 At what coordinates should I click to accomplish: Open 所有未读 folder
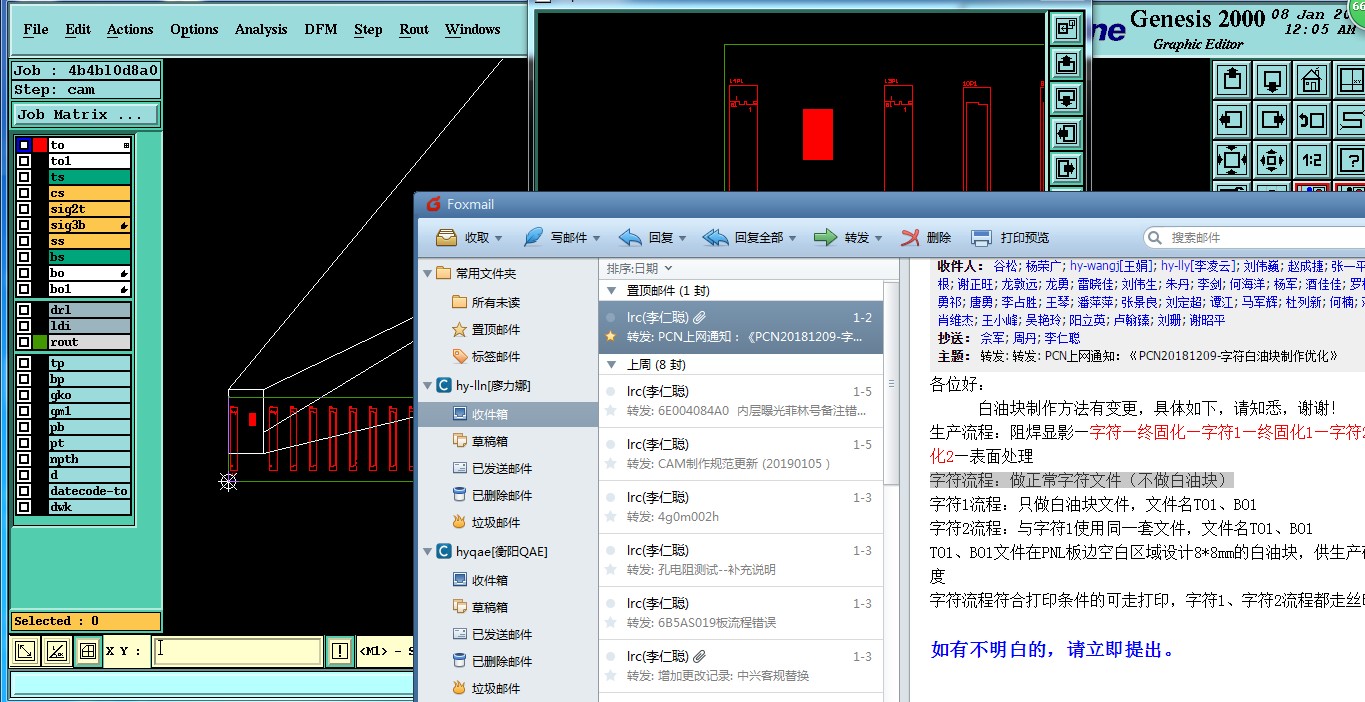[496, 302]
